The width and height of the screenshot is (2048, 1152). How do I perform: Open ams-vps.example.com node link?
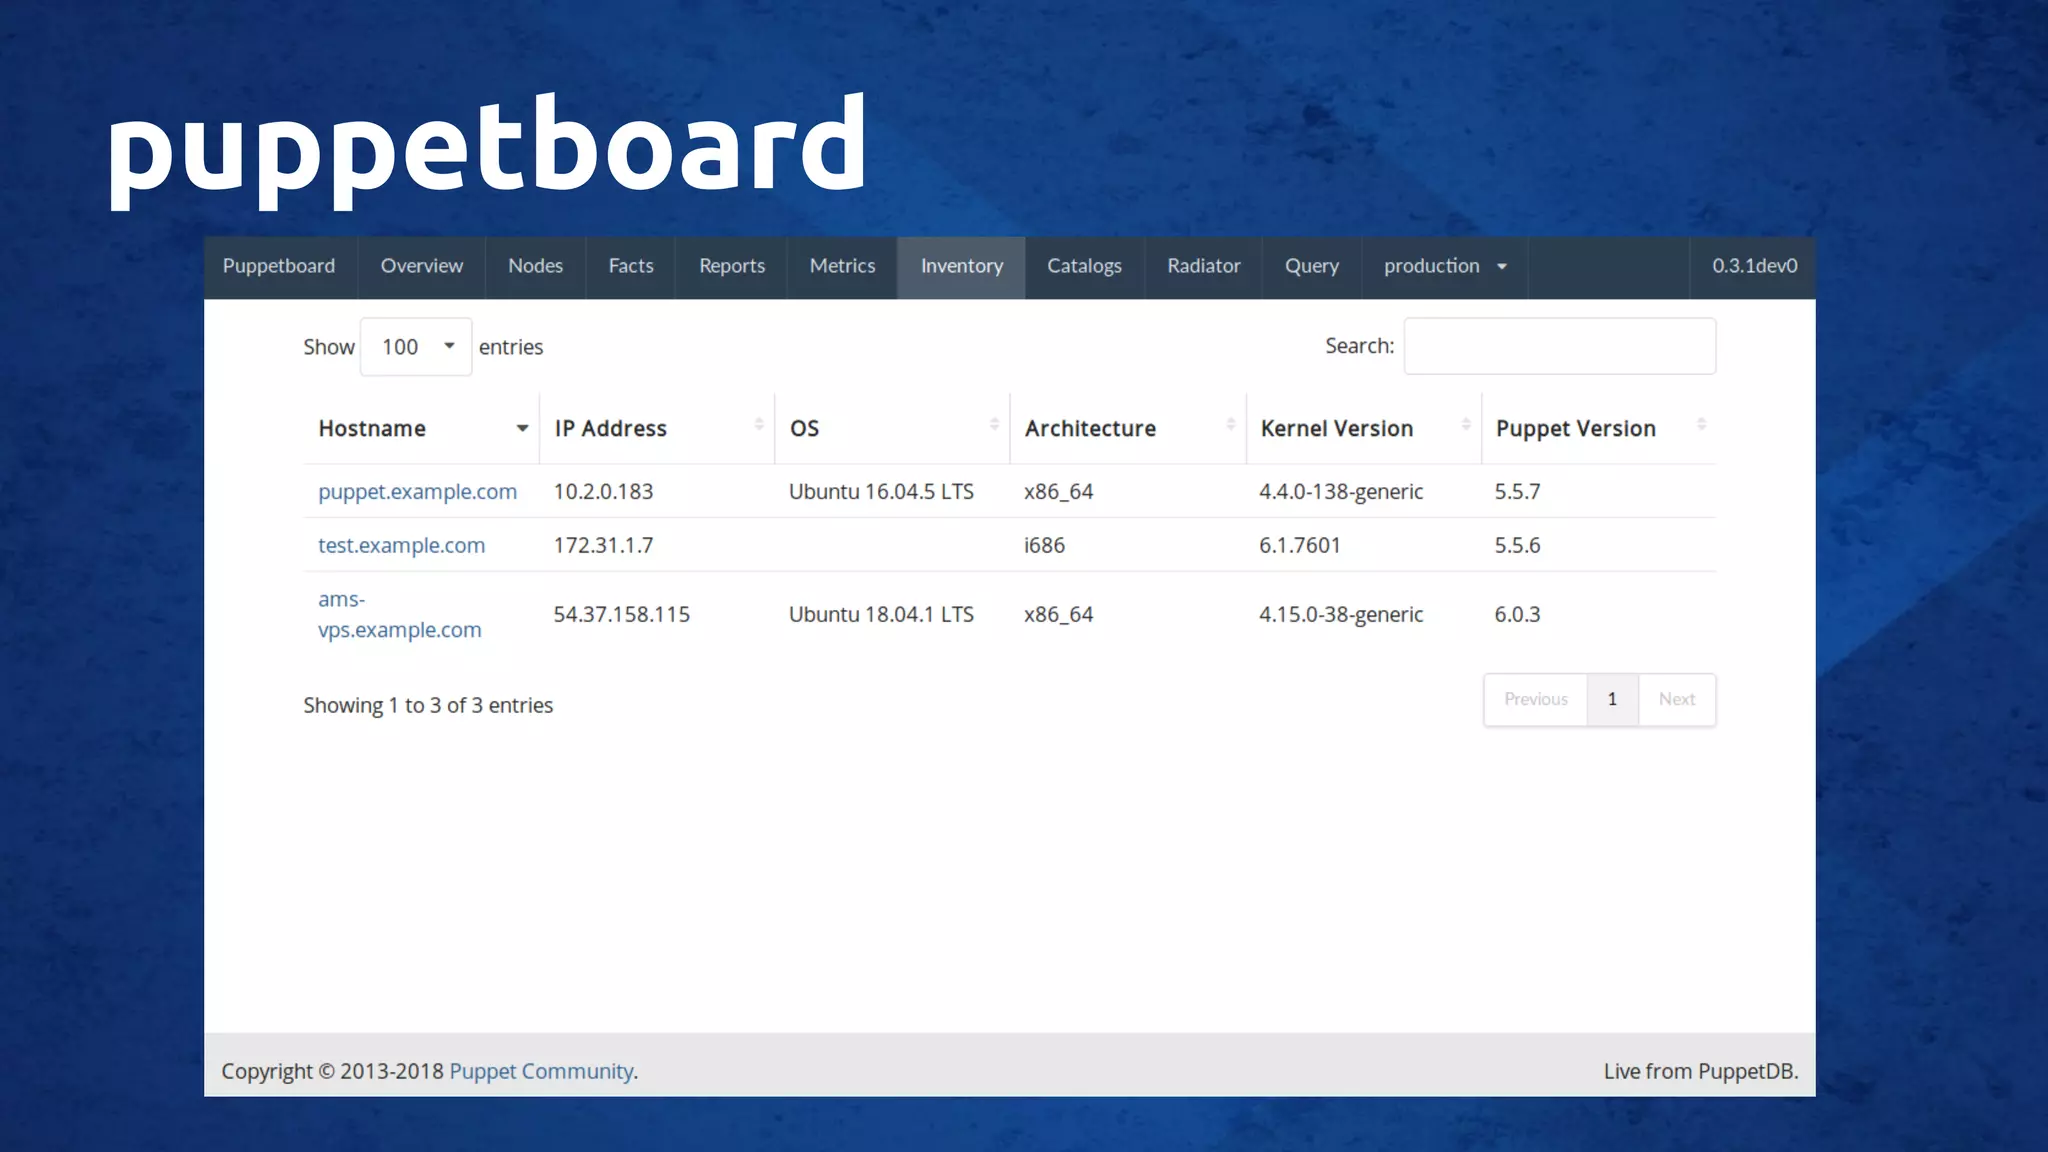[x=400, y=615]
